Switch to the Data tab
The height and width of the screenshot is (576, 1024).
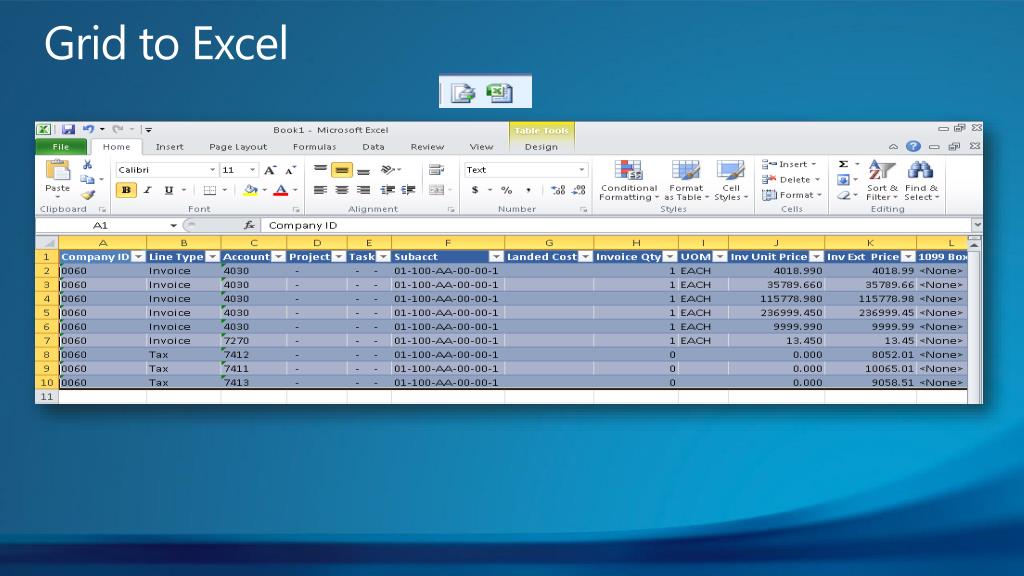point(373,146)
